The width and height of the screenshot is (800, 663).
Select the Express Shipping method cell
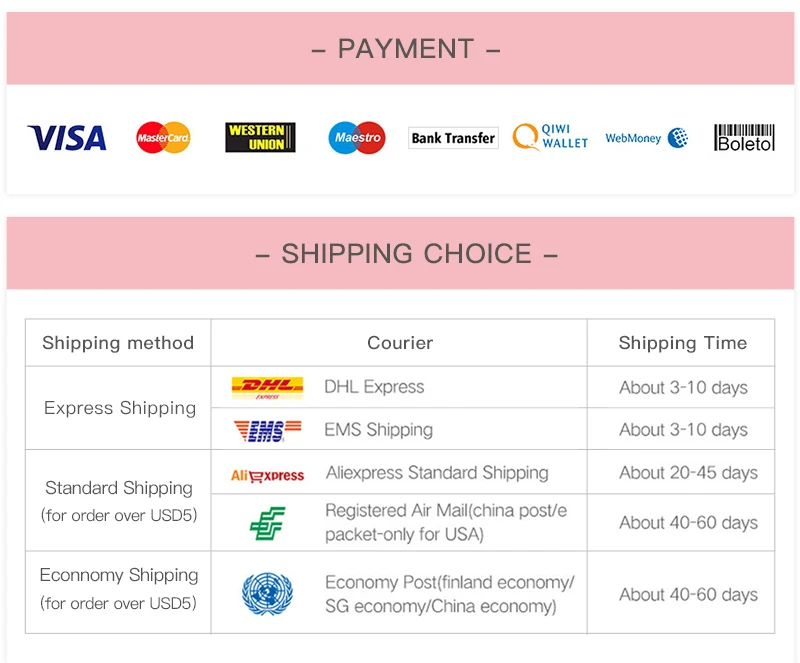pos(118,408)
